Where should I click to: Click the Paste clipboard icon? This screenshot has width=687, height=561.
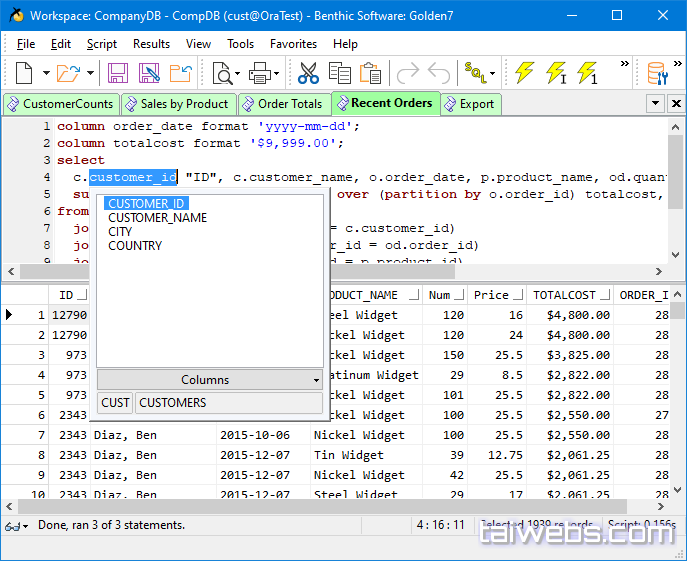[370, 73]
